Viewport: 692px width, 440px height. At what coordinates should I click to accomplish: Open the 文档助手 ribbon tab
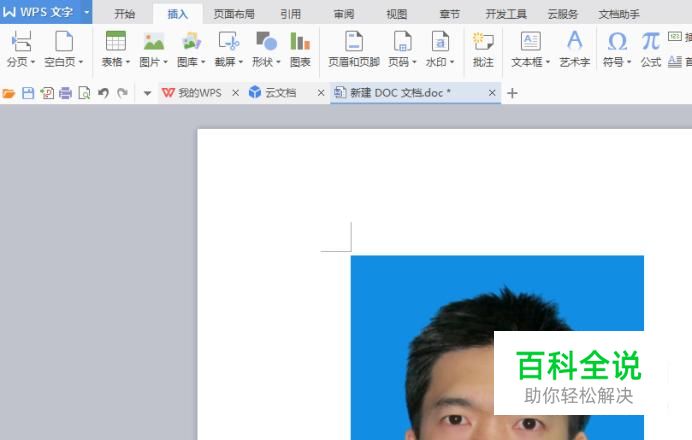[619, 14]
